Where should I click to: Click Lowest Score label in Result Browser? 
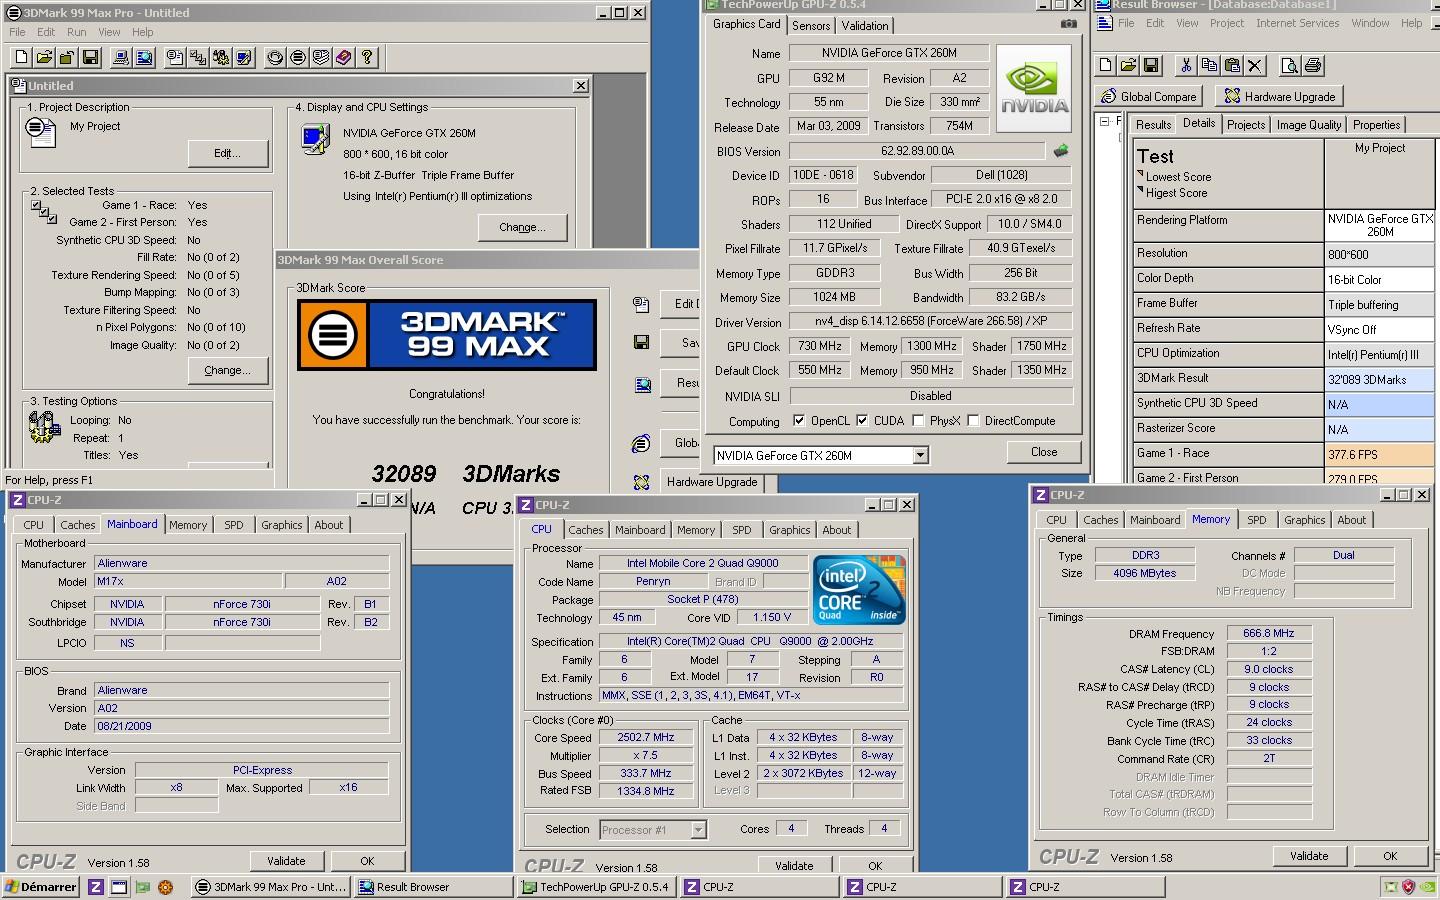1178,177
